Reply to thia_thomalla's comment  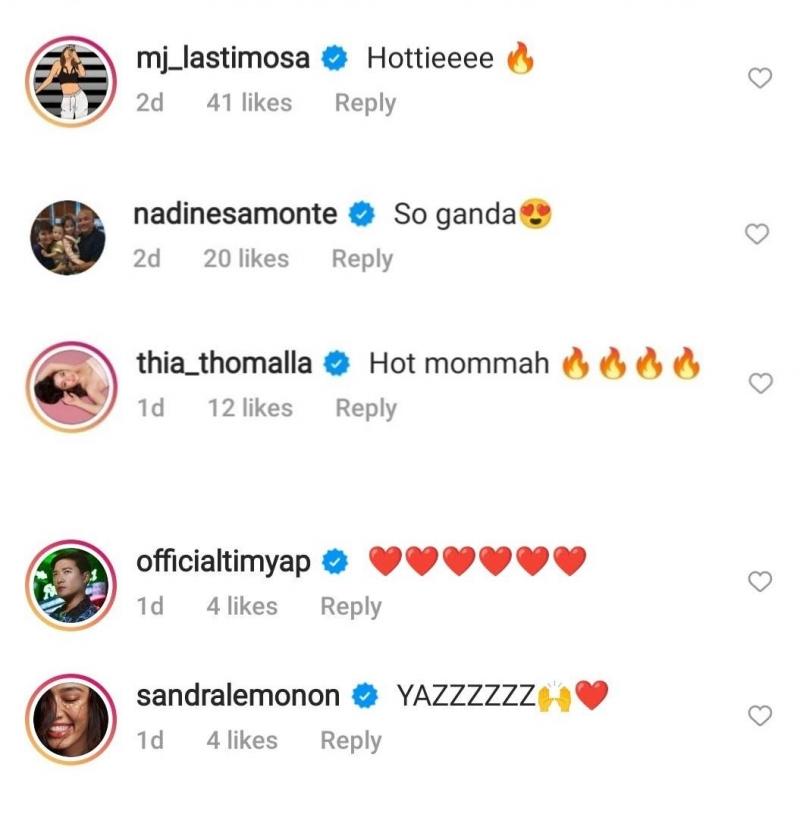366,408
